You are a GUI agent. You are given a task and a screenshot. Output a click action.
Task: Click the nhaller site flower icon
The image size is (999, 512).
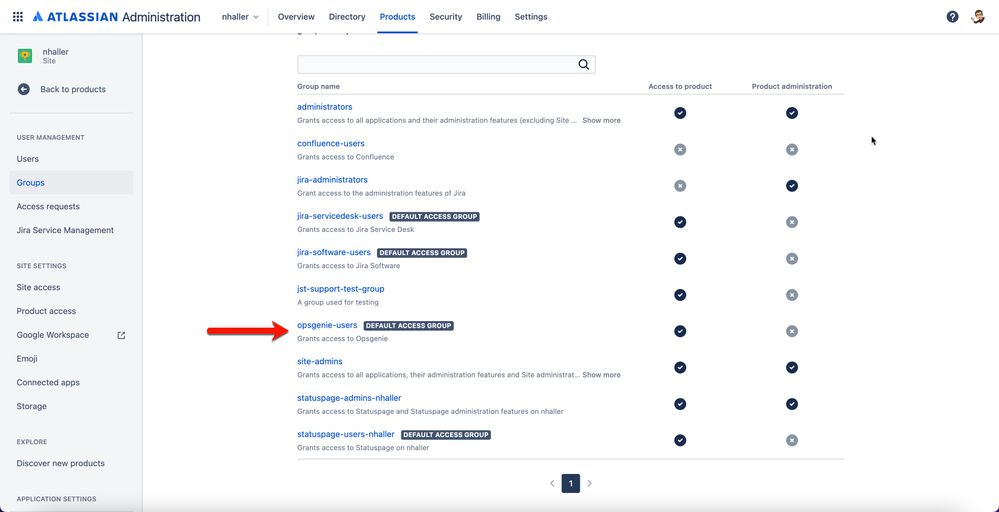pyautogui.click(x=25, y=56)
